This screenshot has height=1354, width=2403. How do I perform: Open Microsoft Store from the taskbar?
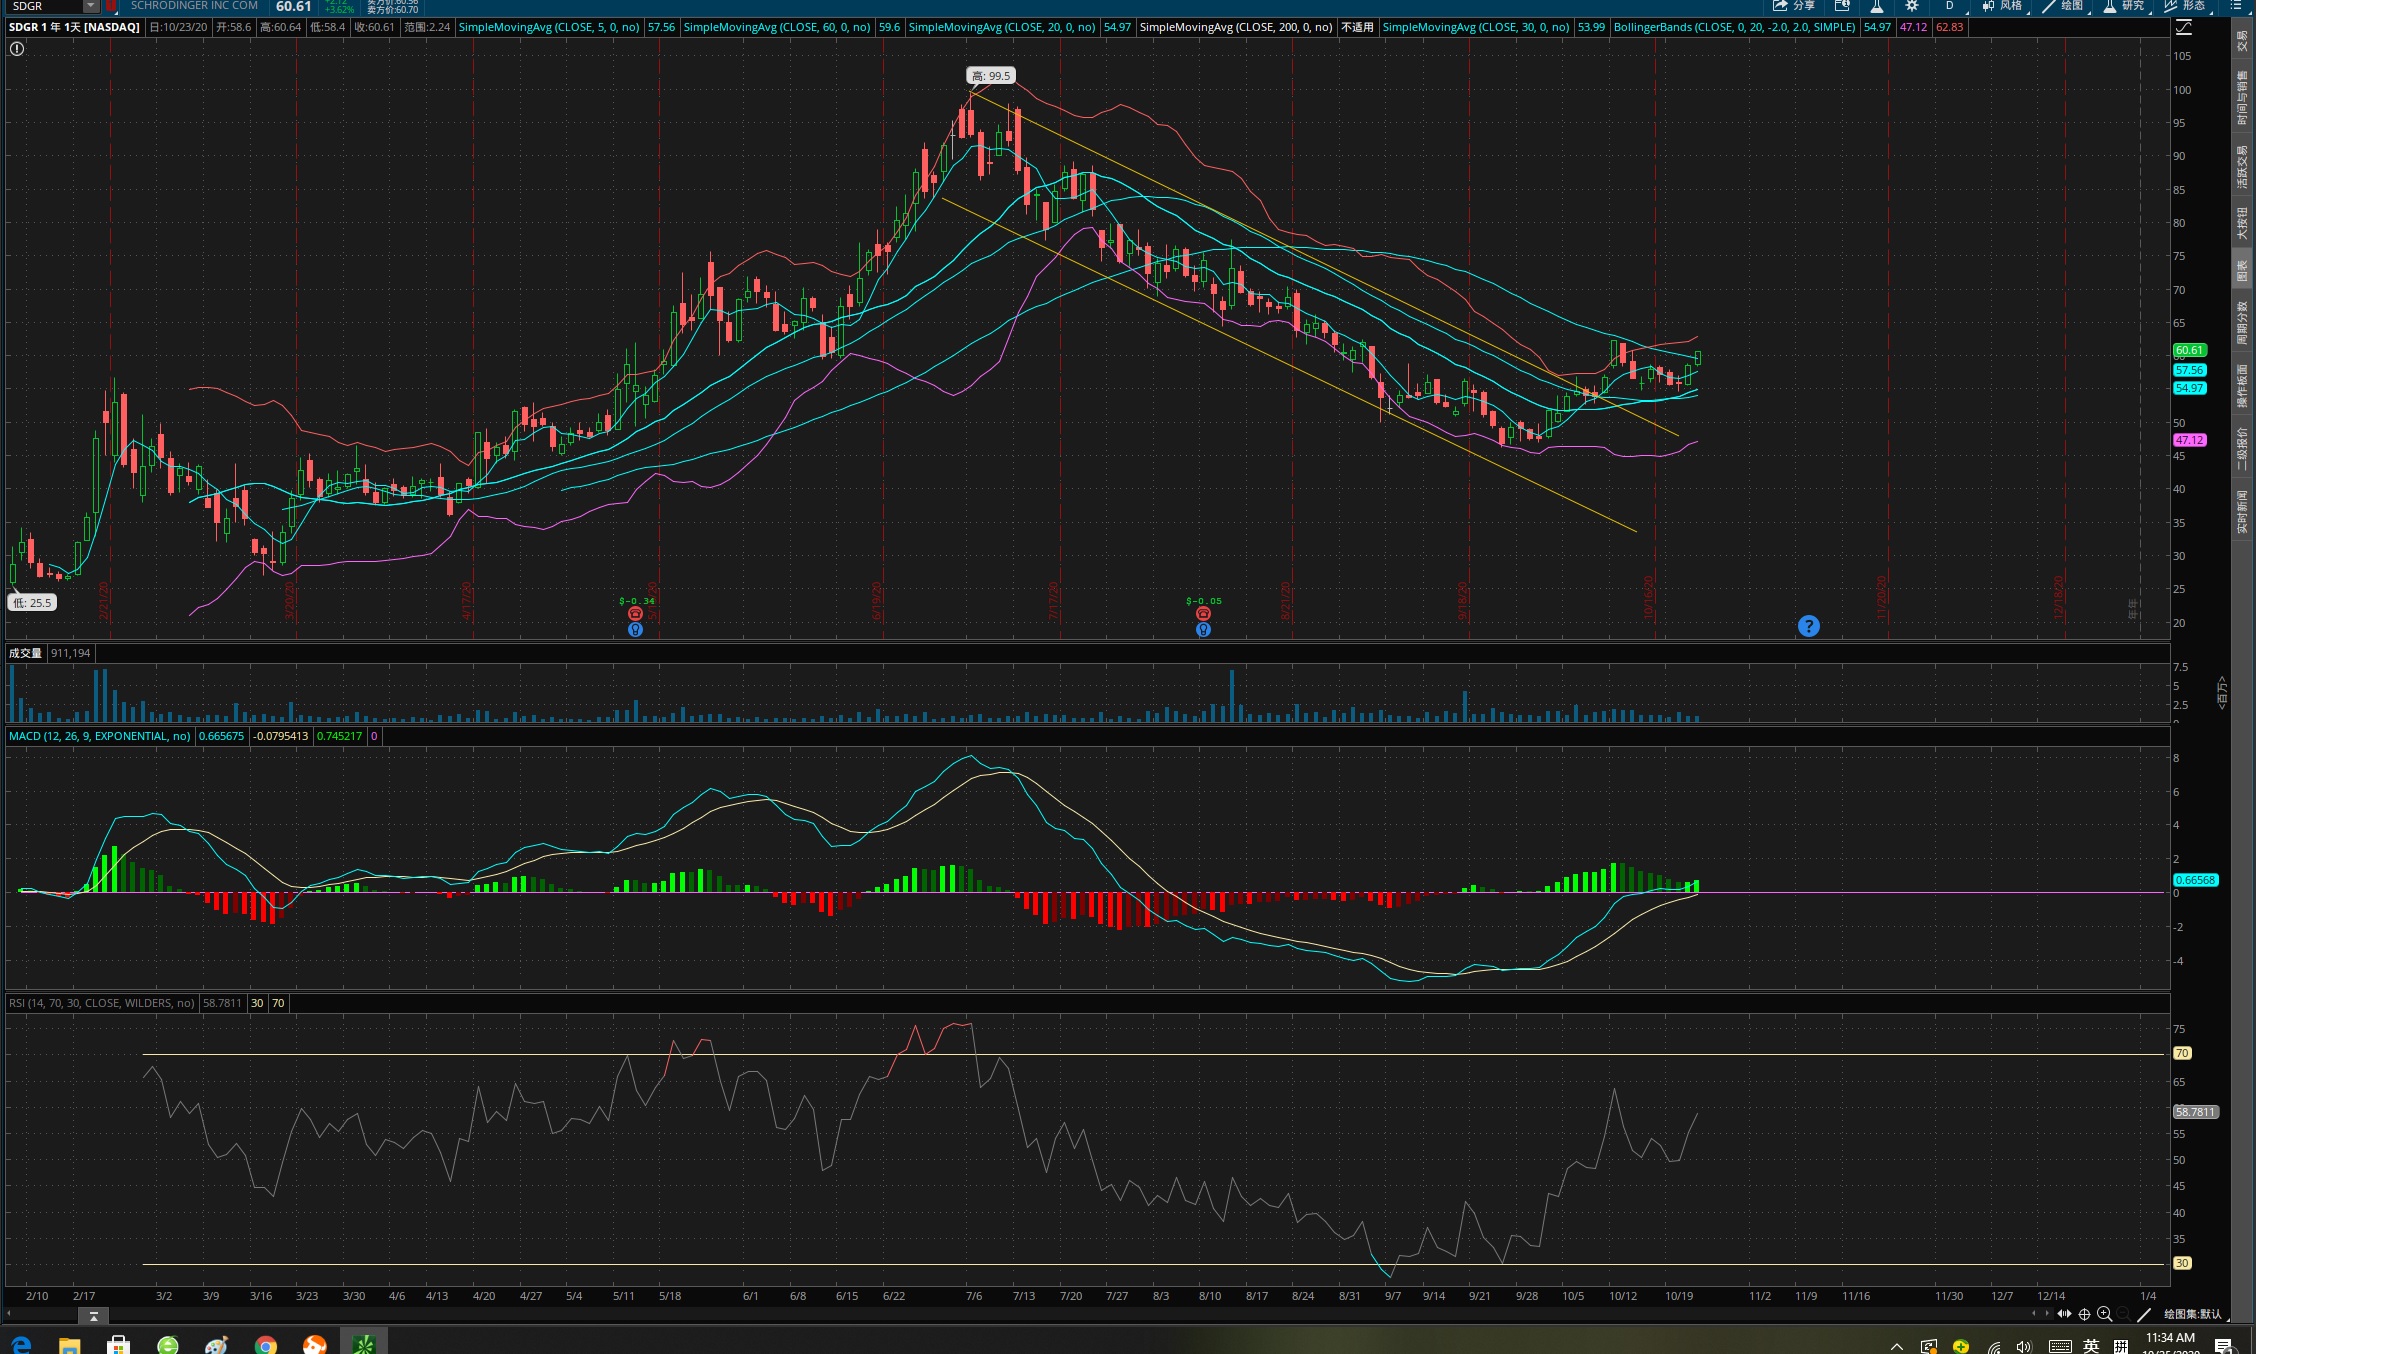(118, 1344)
